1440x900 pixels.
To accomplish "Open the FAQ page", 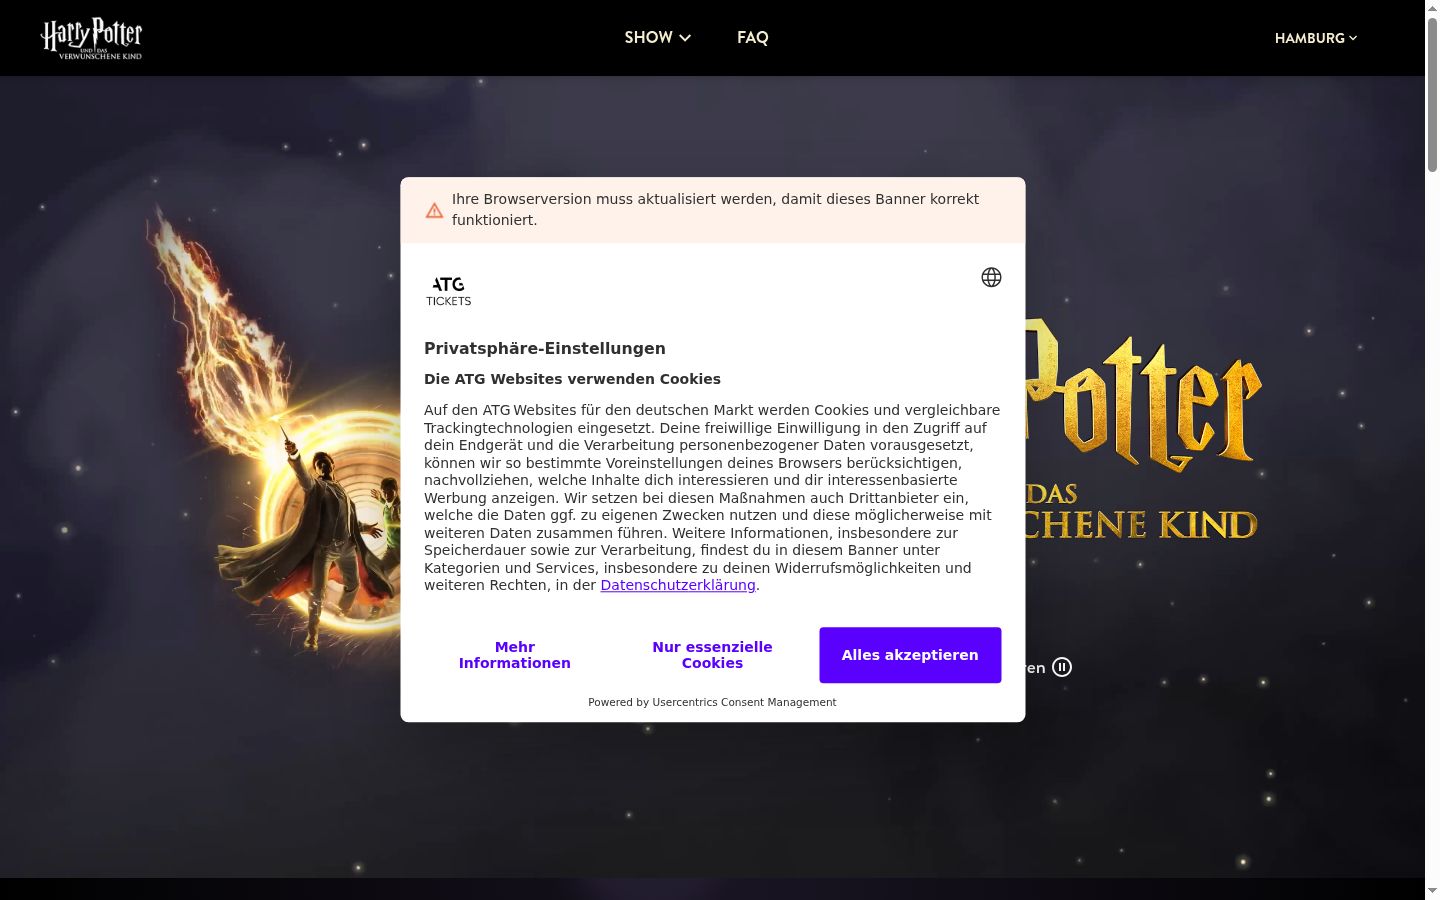I will point(753,38).
